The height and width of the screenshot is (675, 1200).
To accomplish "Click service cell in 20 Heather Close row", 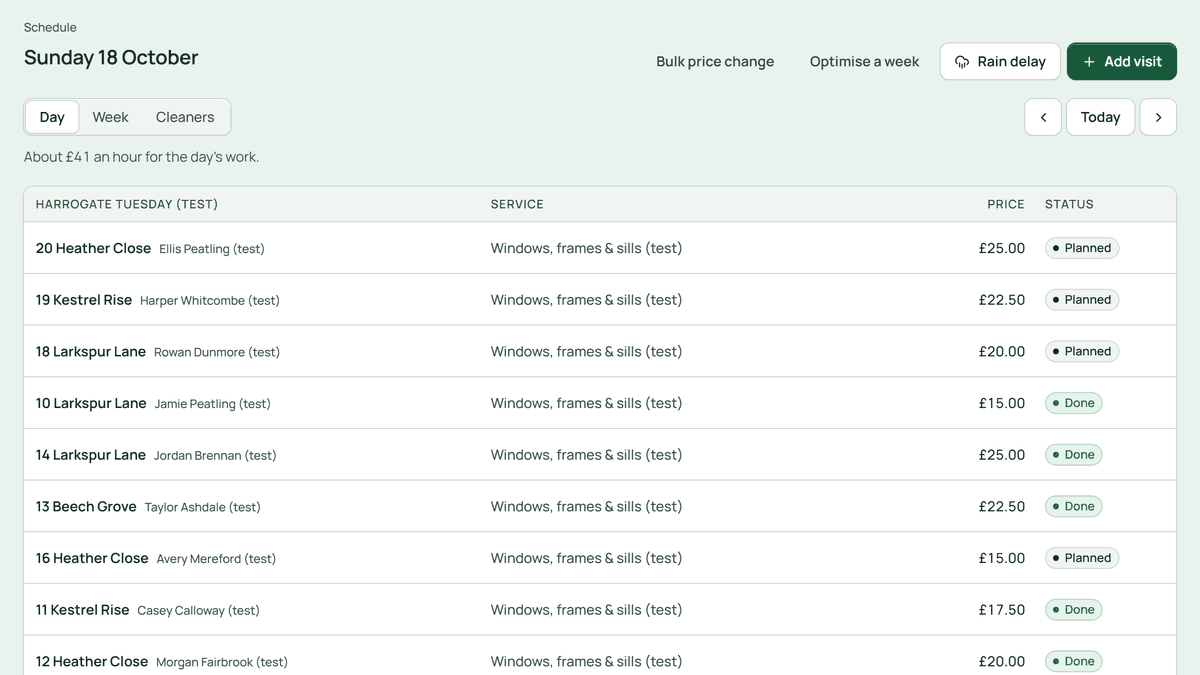I will coord(586,248).
